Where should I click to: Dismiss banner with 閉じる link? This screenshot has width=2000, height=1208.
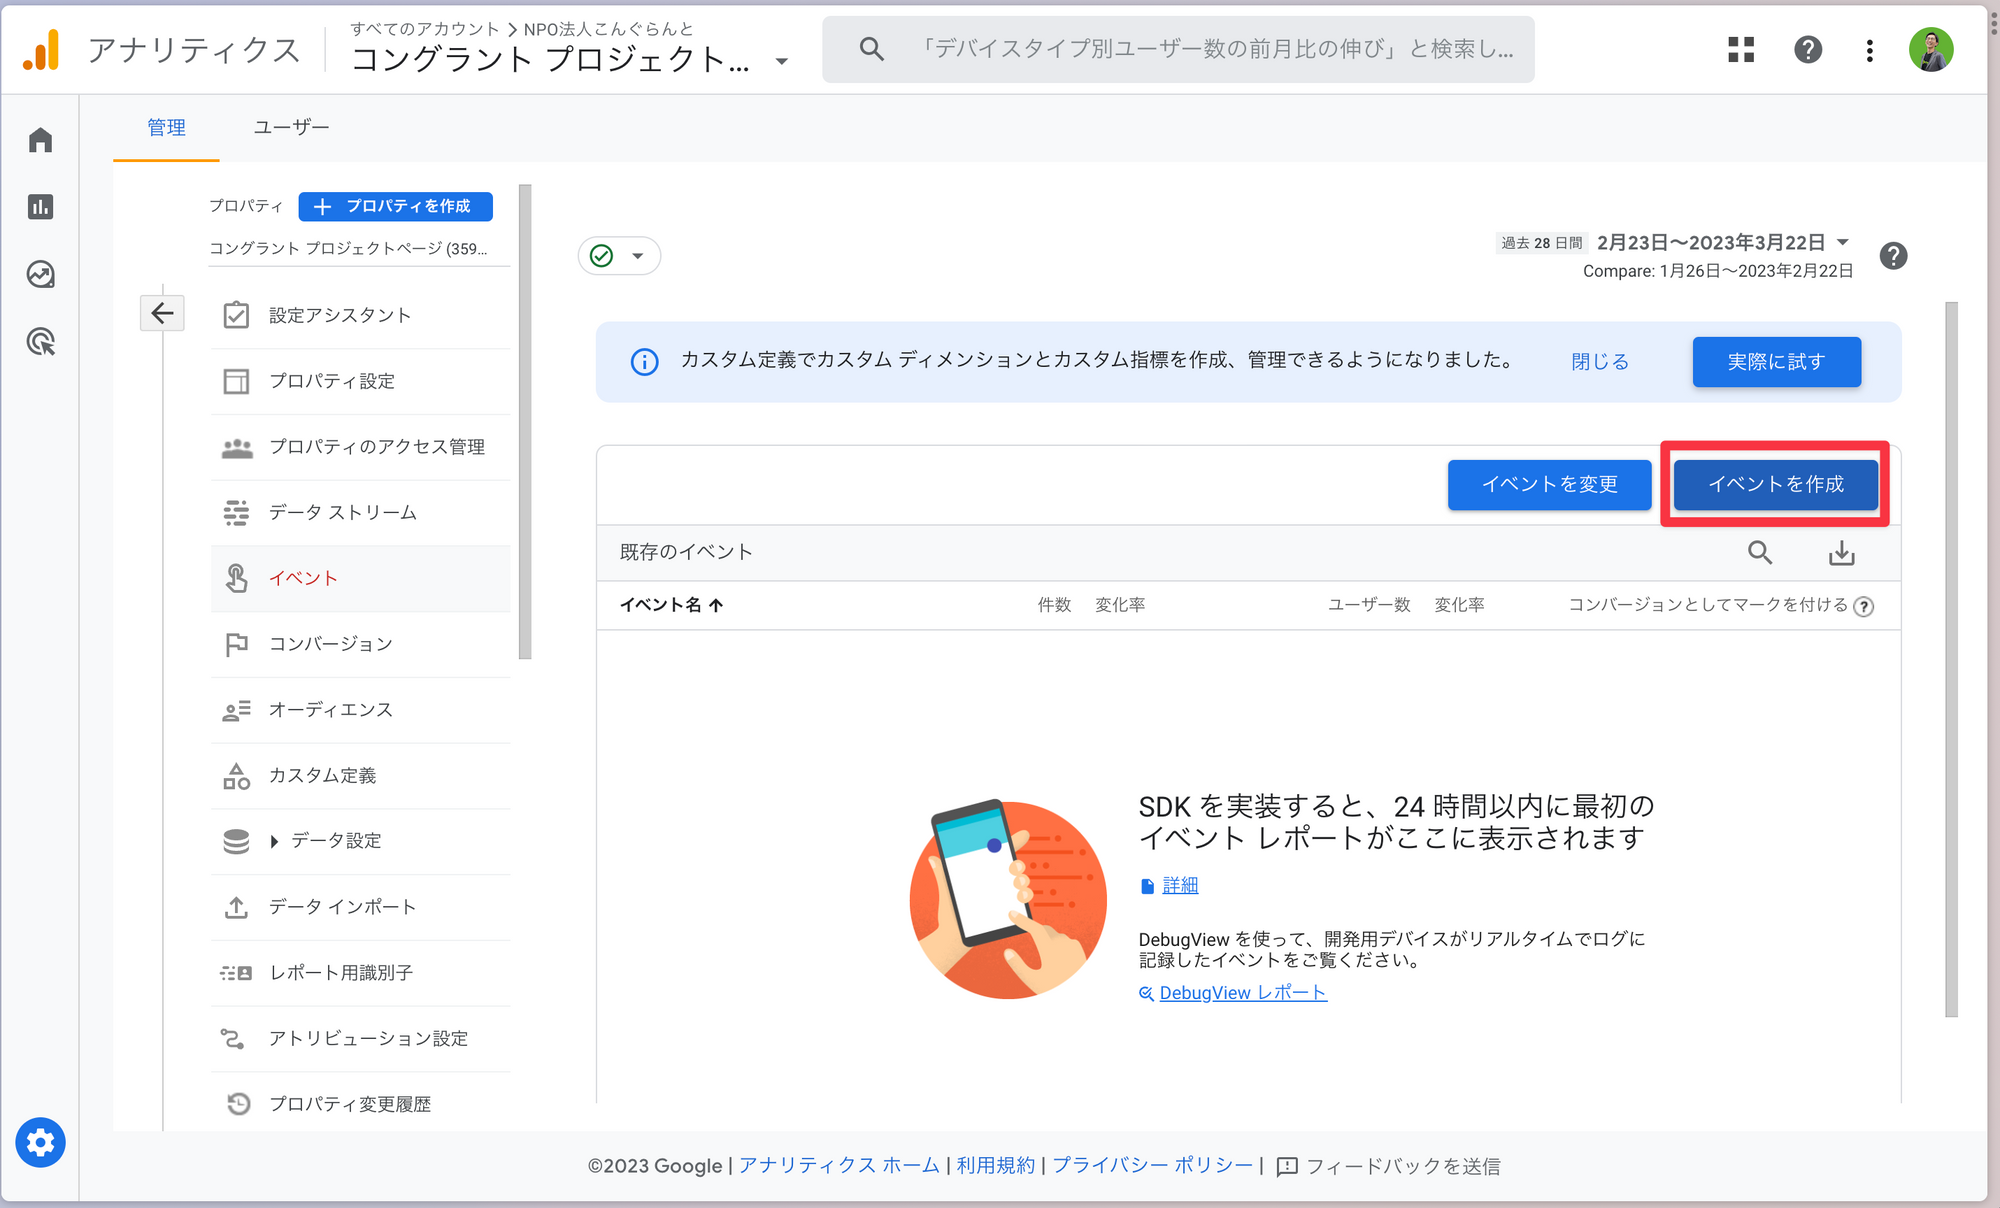pyautogui.click(x=1599, y=362)
